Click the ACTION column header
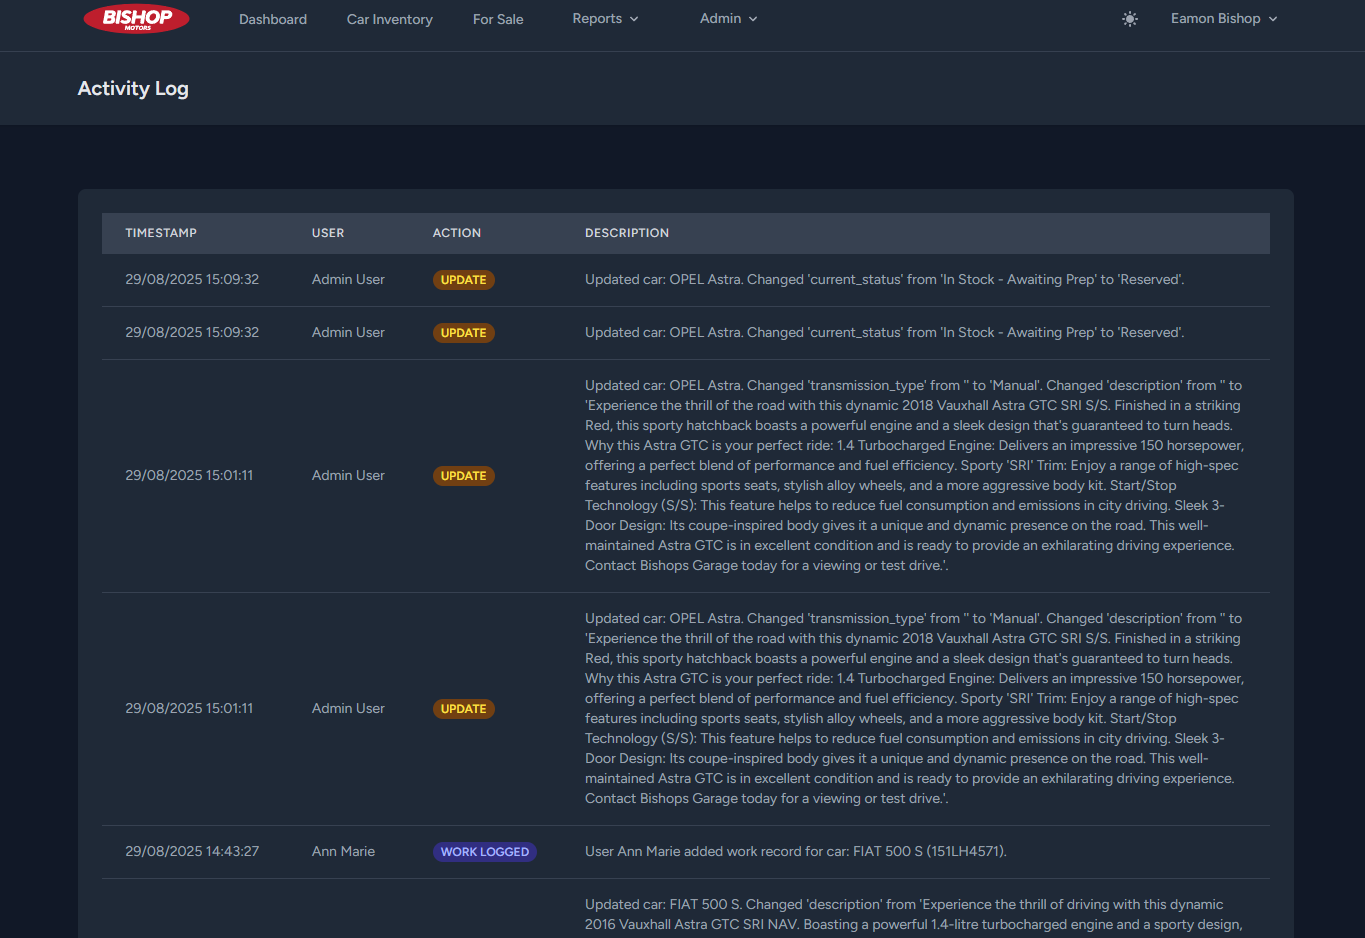Viewport: 1365px width, 938px height. [457, 232]
